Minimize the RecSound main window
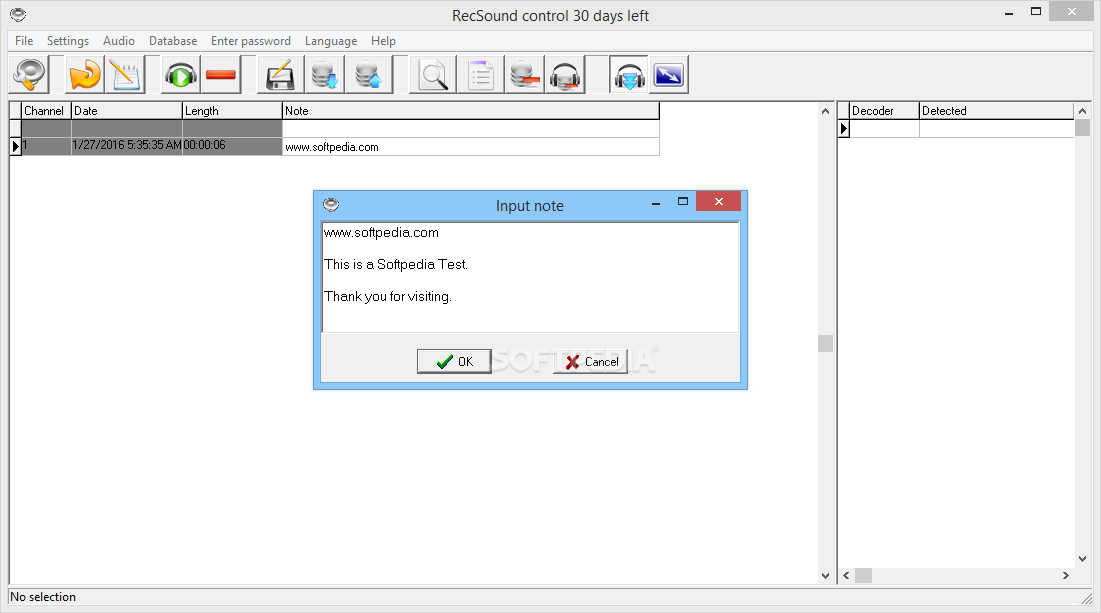This screenshot has height=613, width=1101. (x=1009, y=13)
